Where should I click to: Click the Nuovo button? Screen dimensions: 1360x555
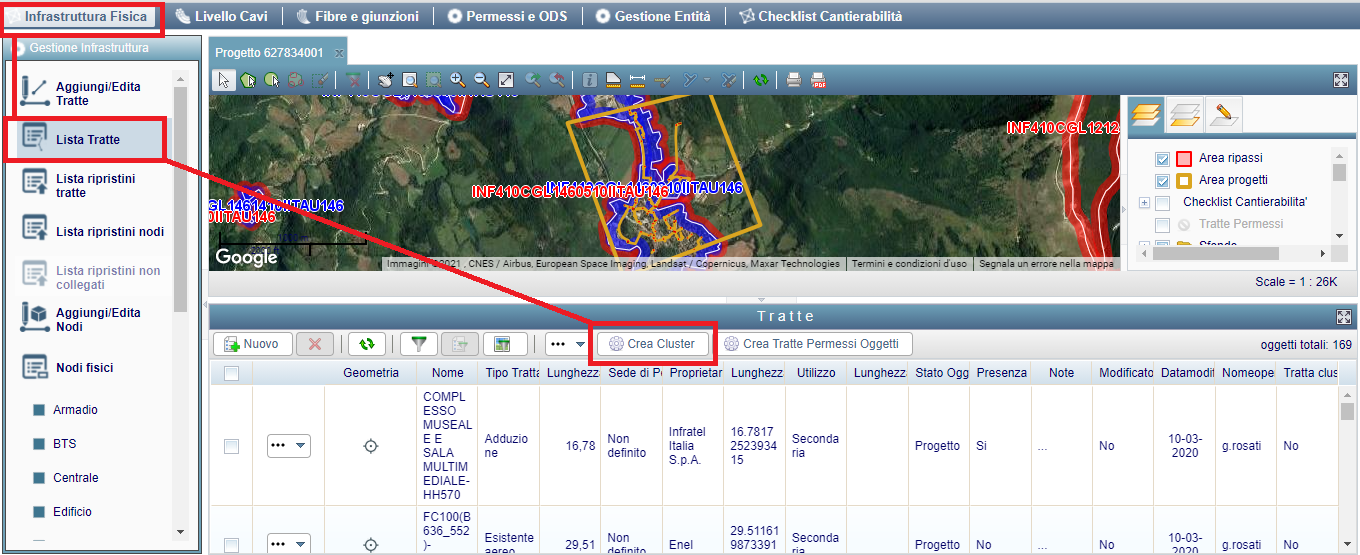(x=252, y=344)
